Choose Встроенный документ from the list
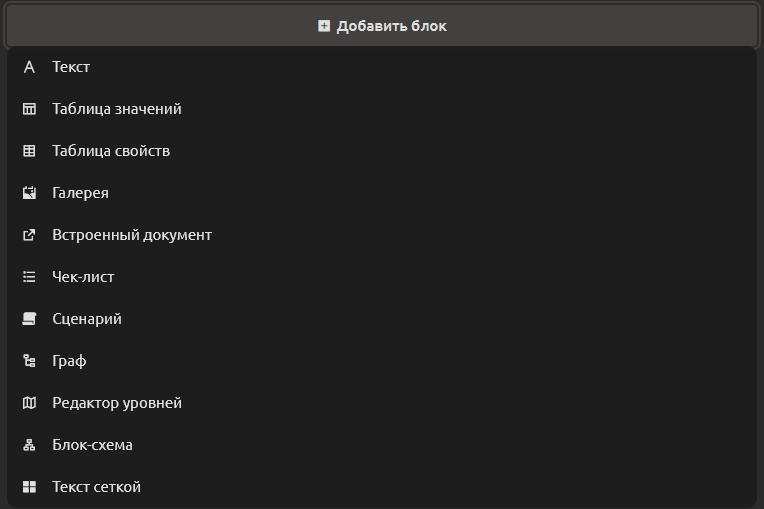The height and width of the screenshot is (509, 764). click(382, 235)
